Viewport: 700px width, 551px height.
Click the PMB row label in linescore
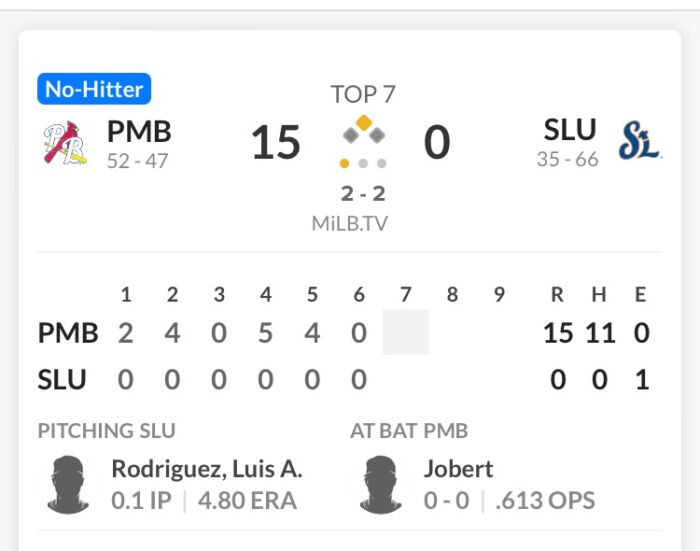[68, 333]
